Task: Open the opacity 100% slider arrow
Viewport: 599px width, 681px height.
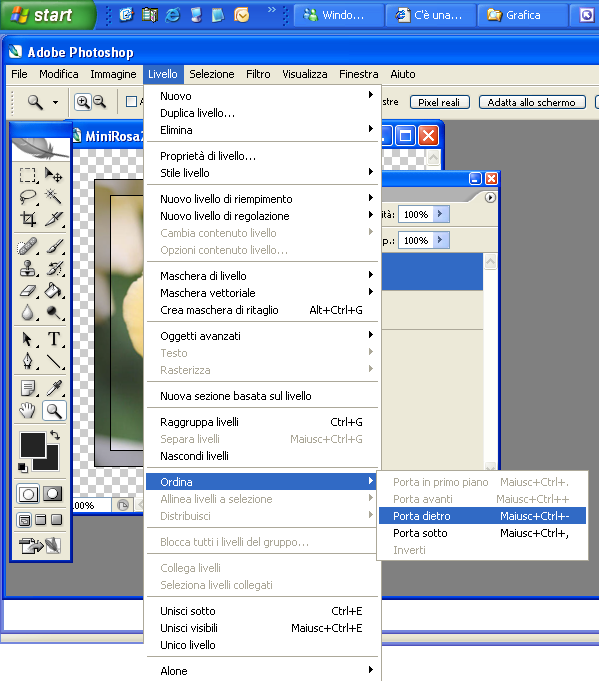Action: coord(441,214)
